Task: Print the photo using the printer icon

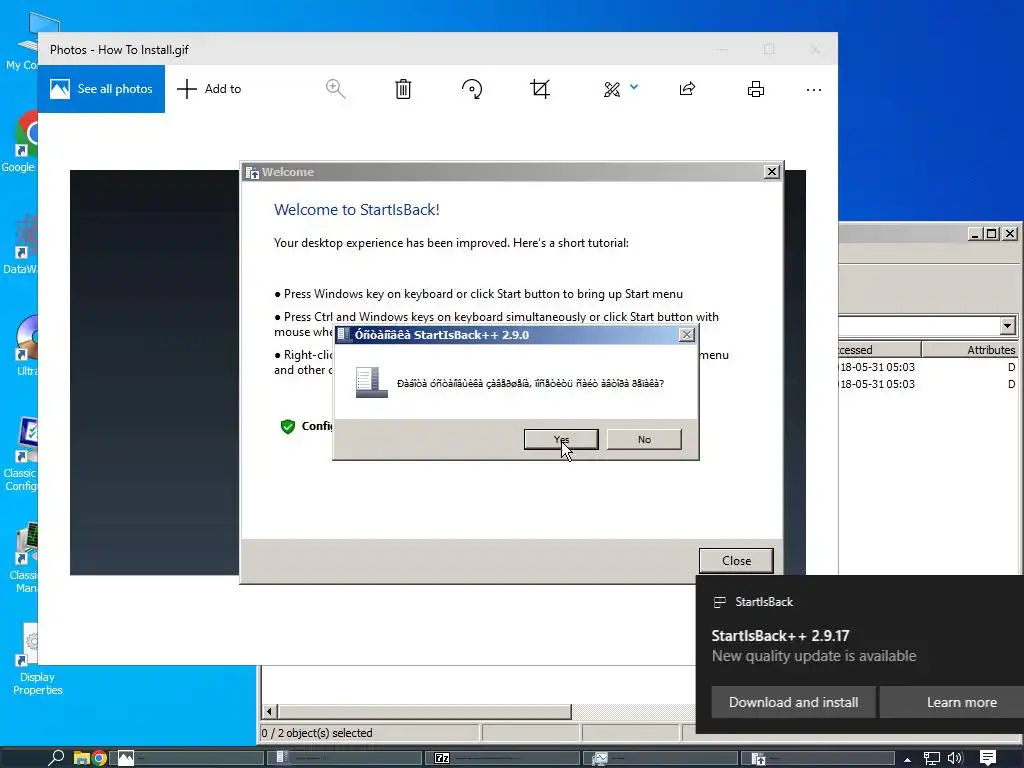Action: pos(756,89)
